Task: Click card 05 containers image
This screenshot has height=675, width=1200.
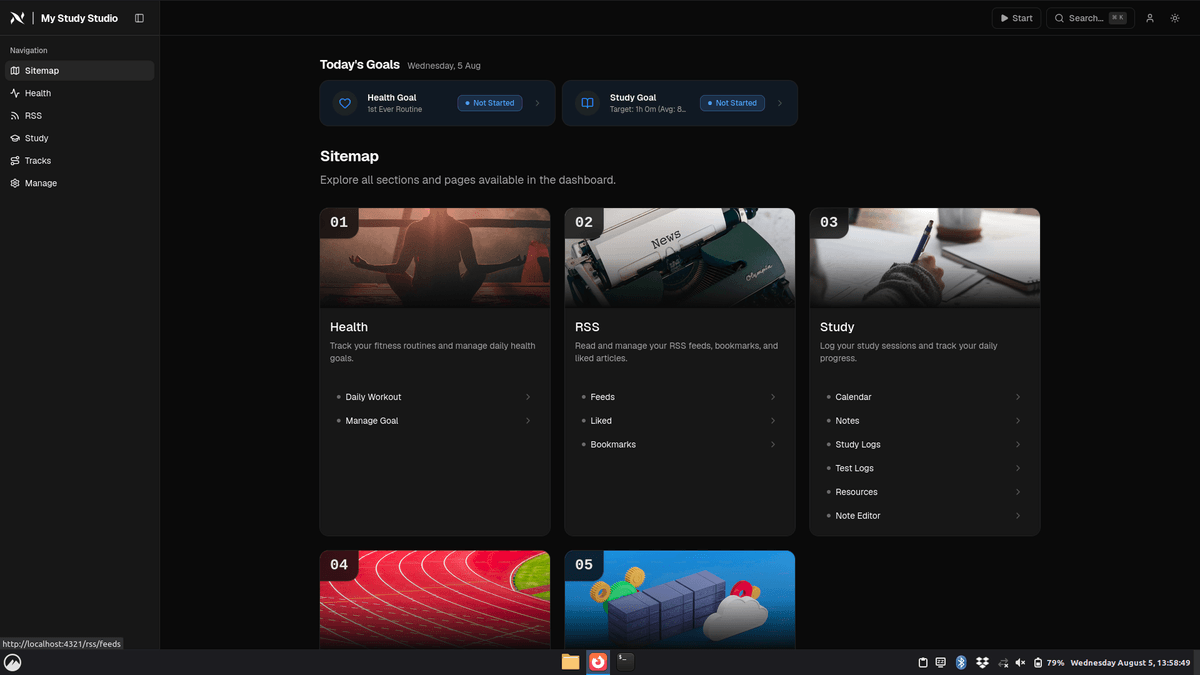Action: tap(680, 600)
